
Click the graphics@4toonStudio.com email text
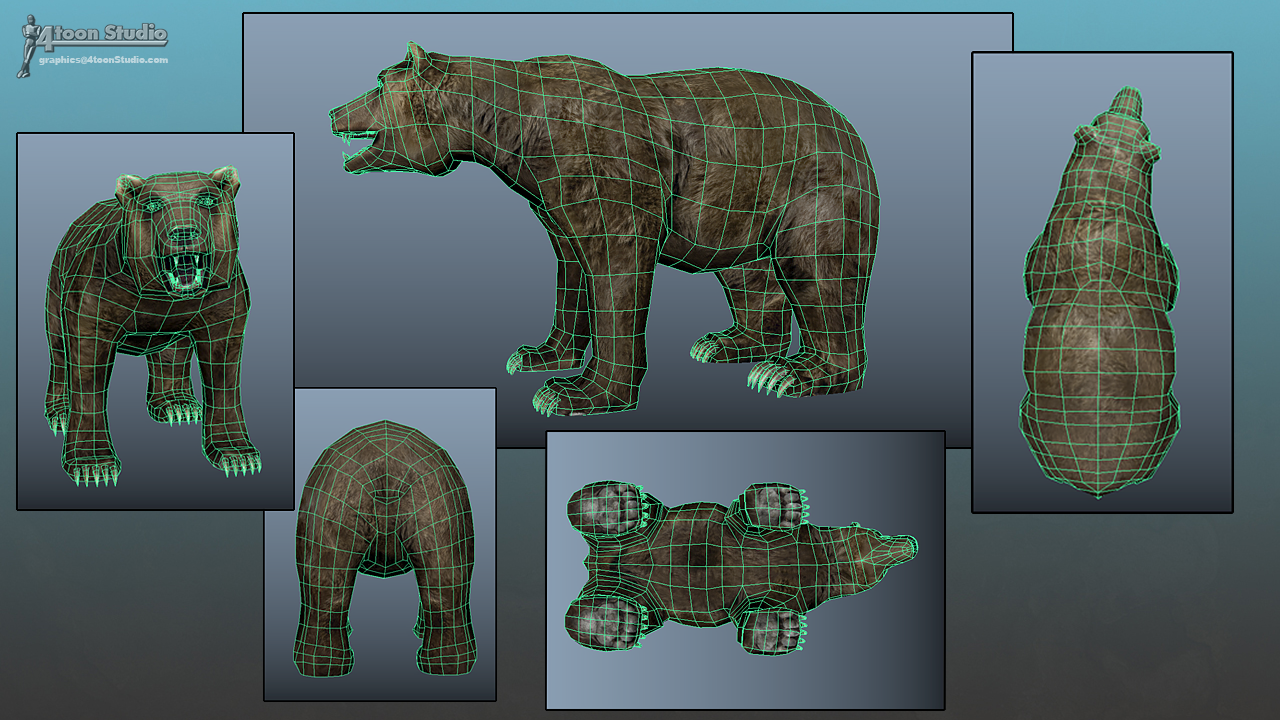[x=104, y=60]
